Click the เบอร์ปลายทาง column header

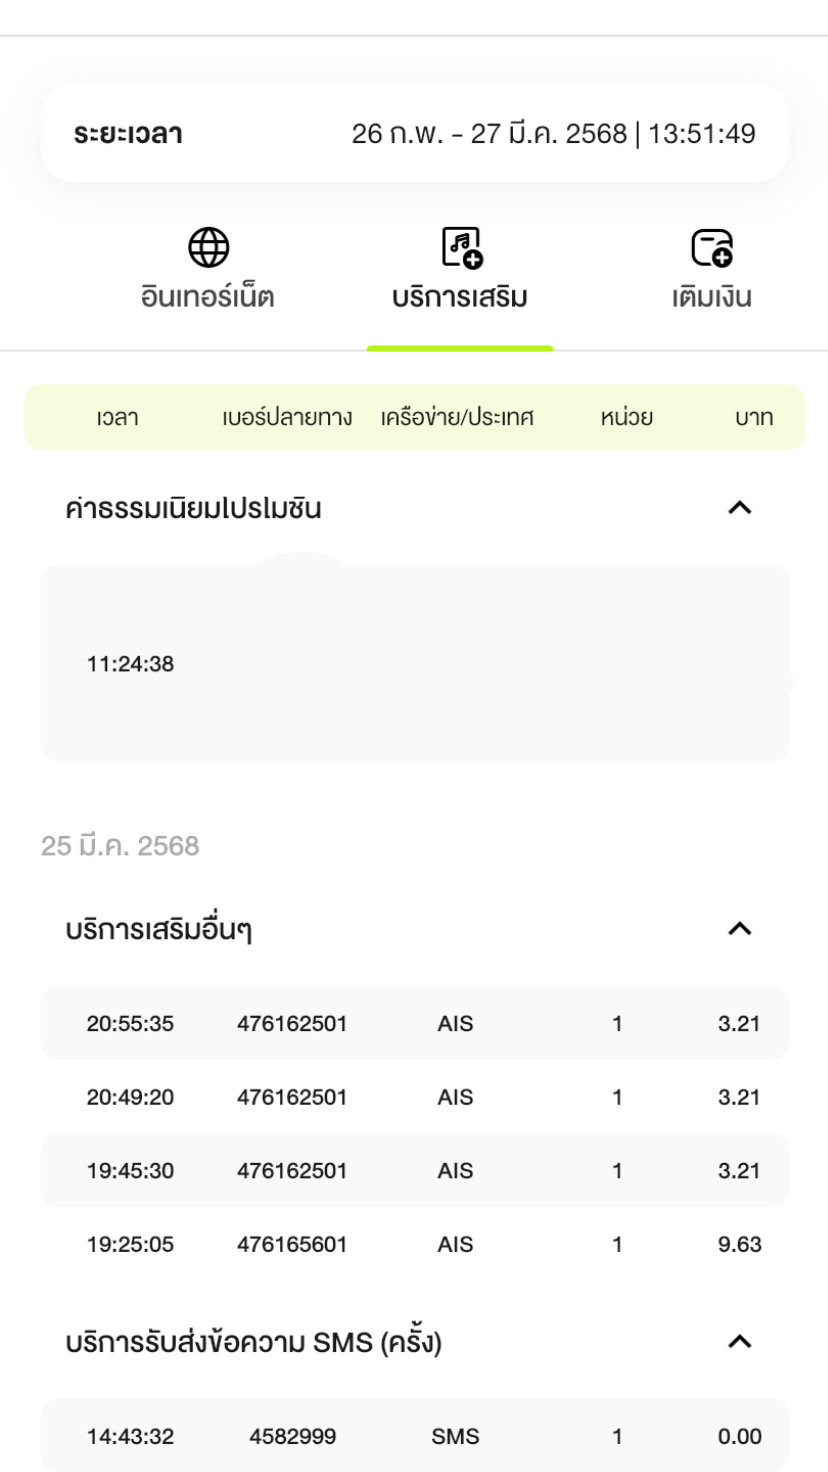tap(287, 418)
